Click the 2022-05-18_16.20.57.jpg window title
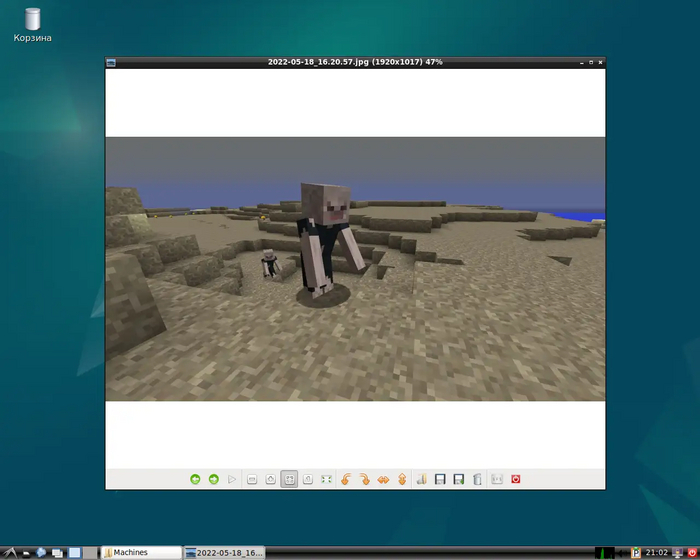The width and height of the screenshot is (700, 560). coord(355,62)
